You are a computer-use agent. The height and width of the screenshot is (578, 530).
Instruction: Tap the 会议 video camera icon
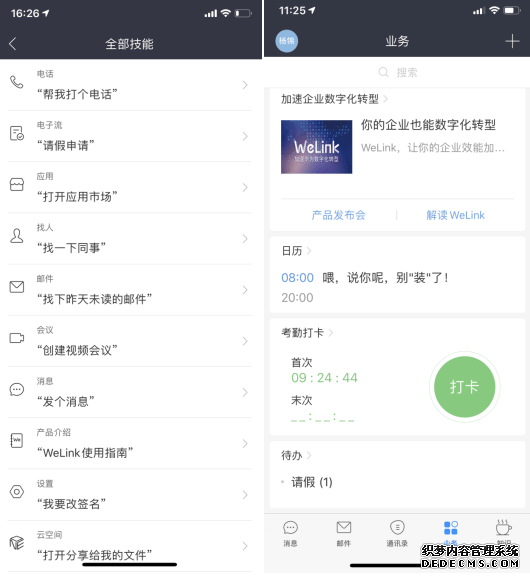(x=17, y=338)
